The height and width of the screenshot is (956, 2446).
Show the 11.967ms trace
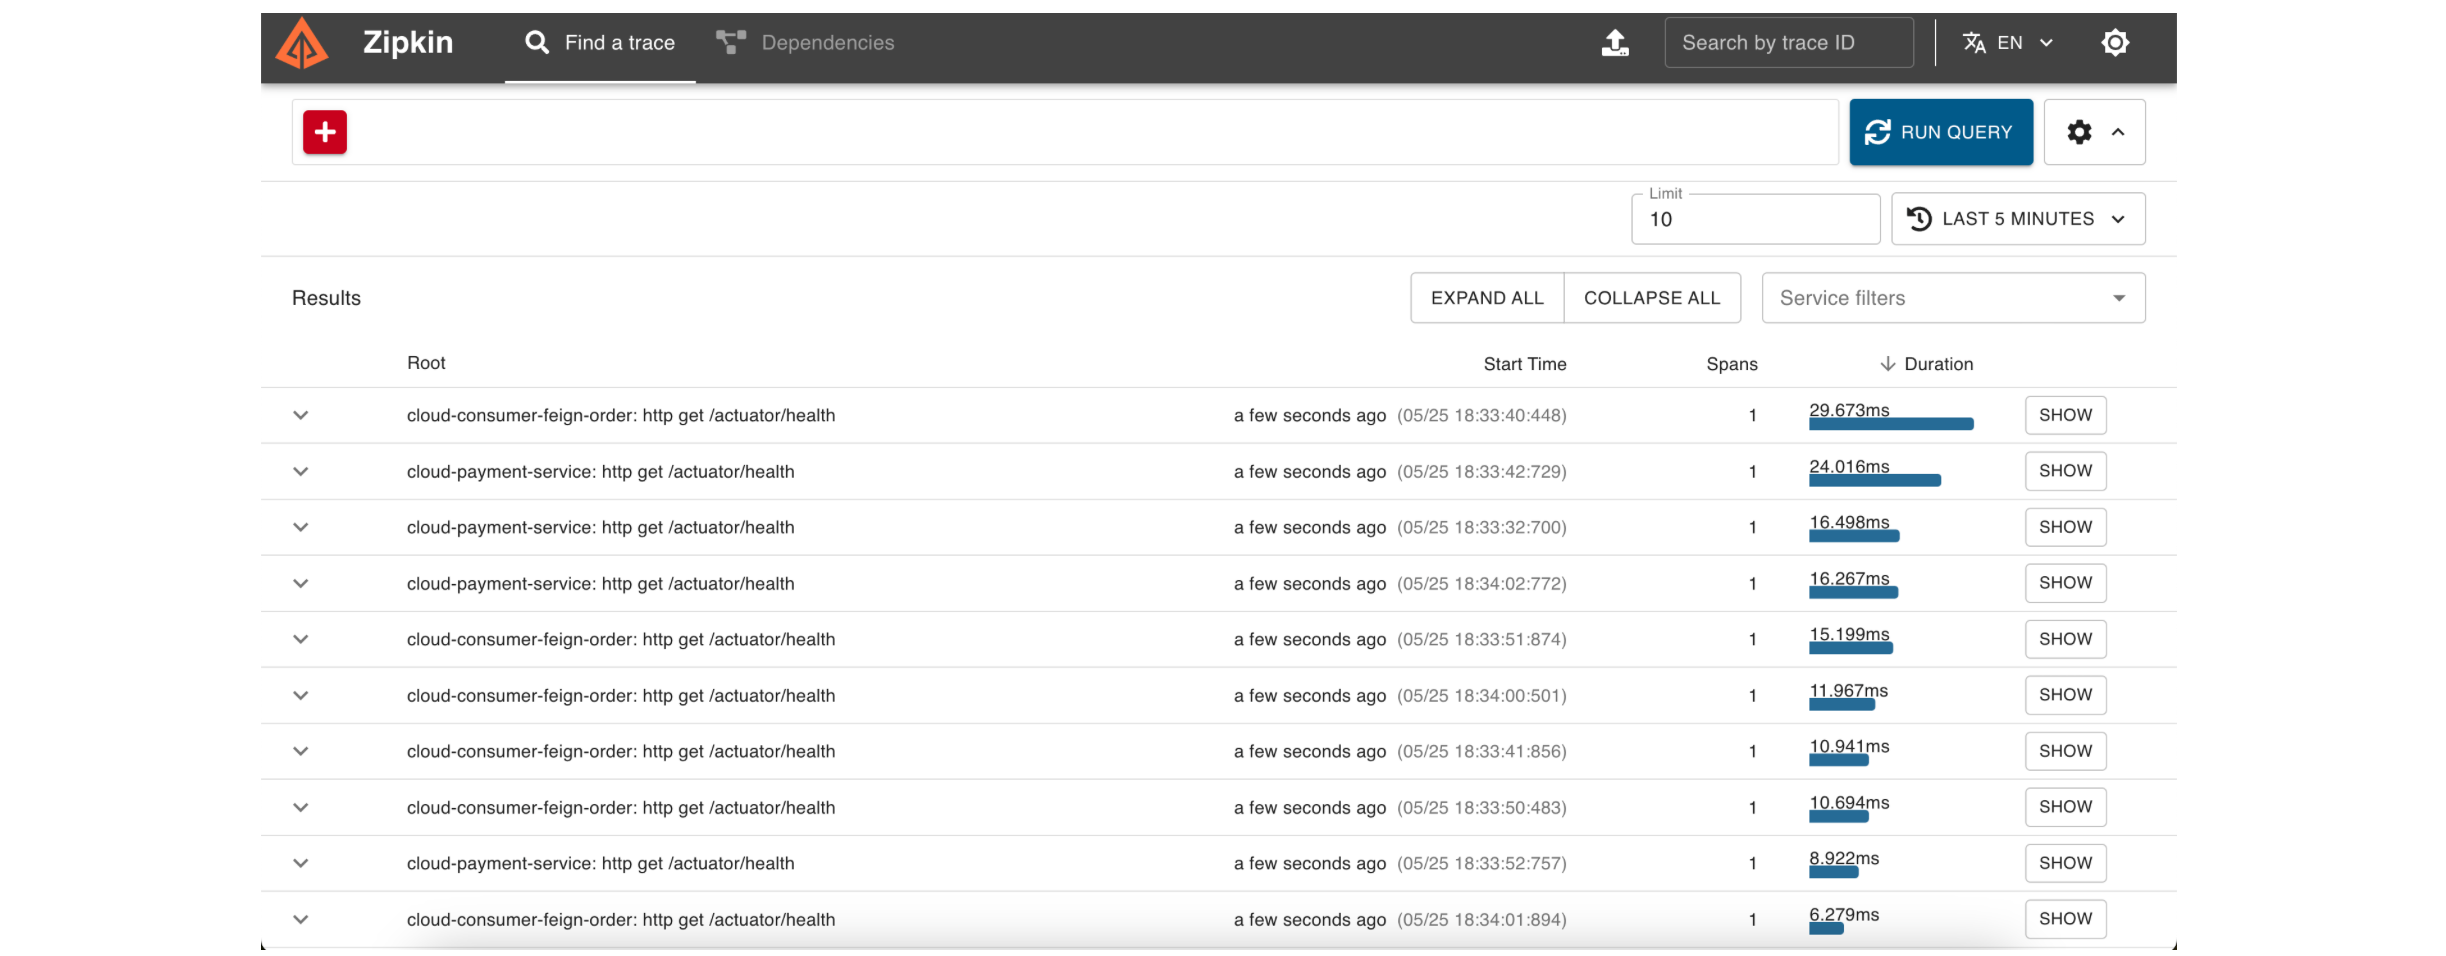[x=2065, y=695]
